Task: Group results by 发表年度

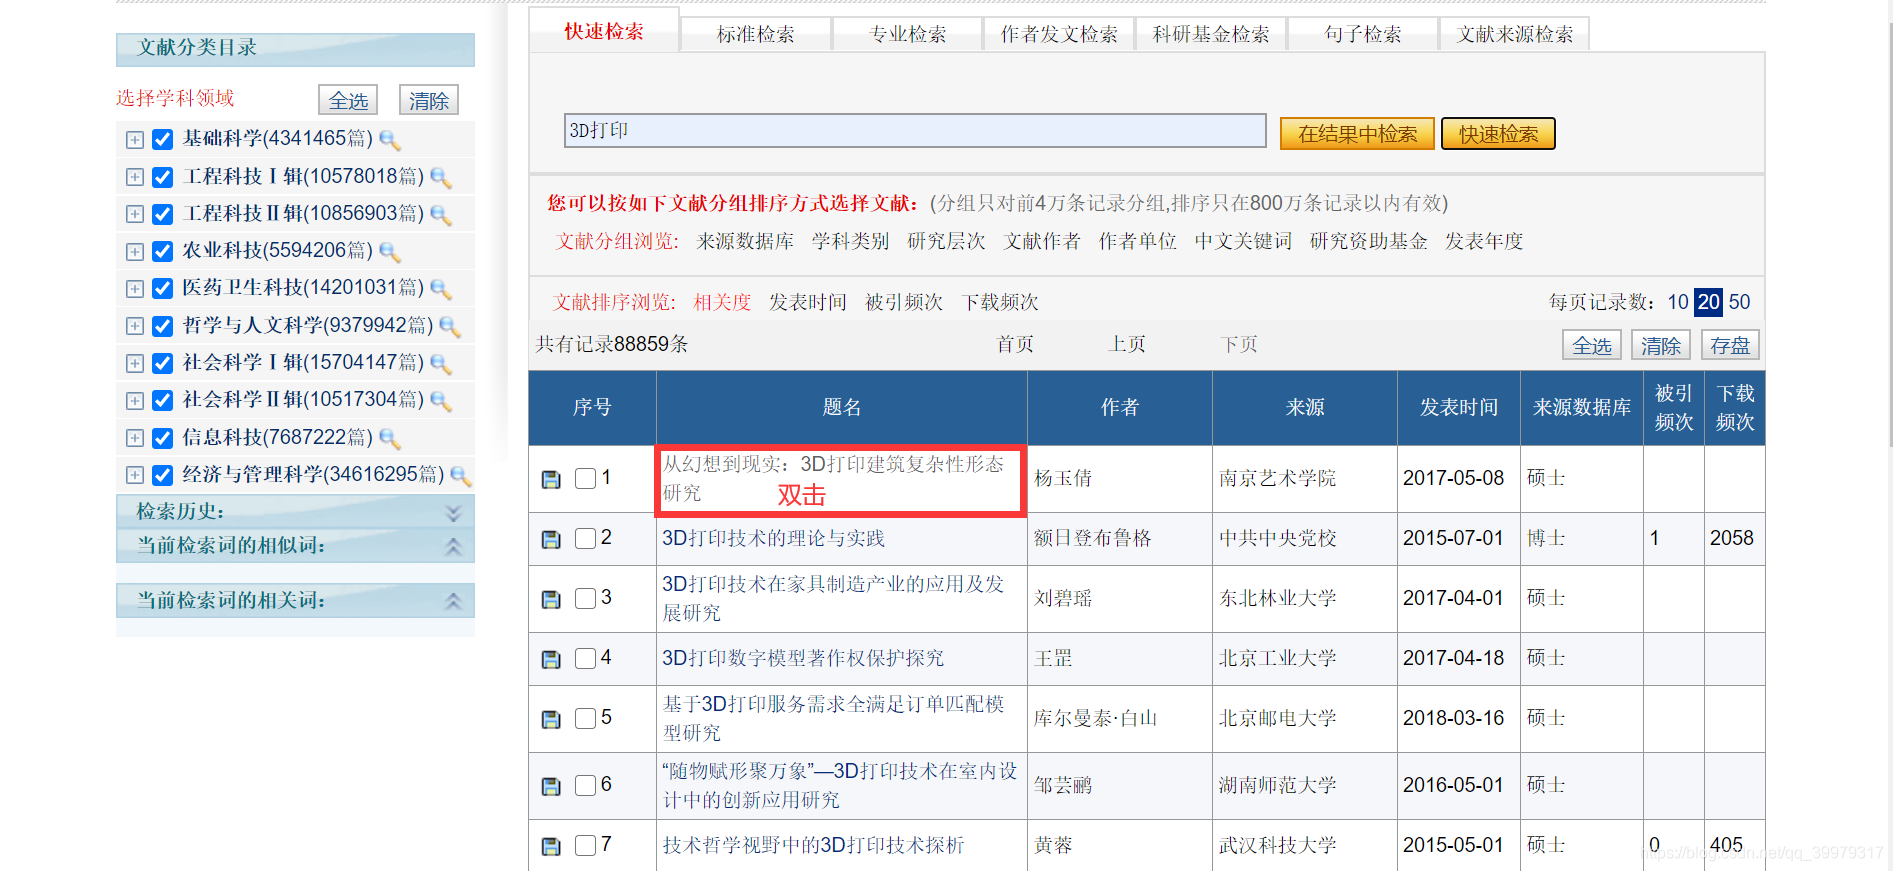Action: coord(1484,241)
